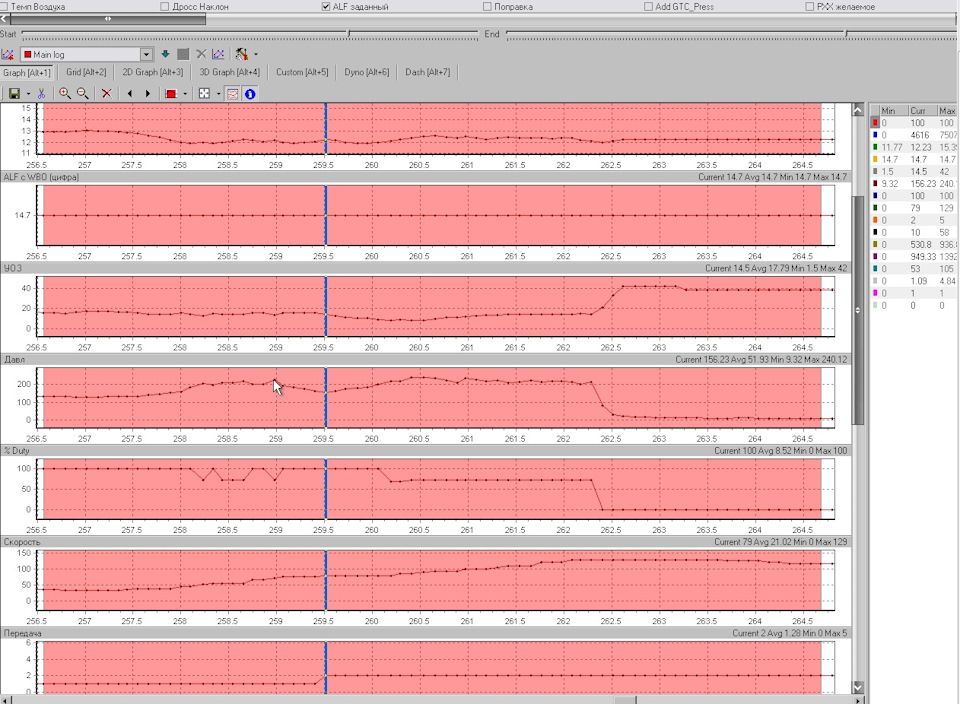Click the Start range slider handle

click(348, 33)
